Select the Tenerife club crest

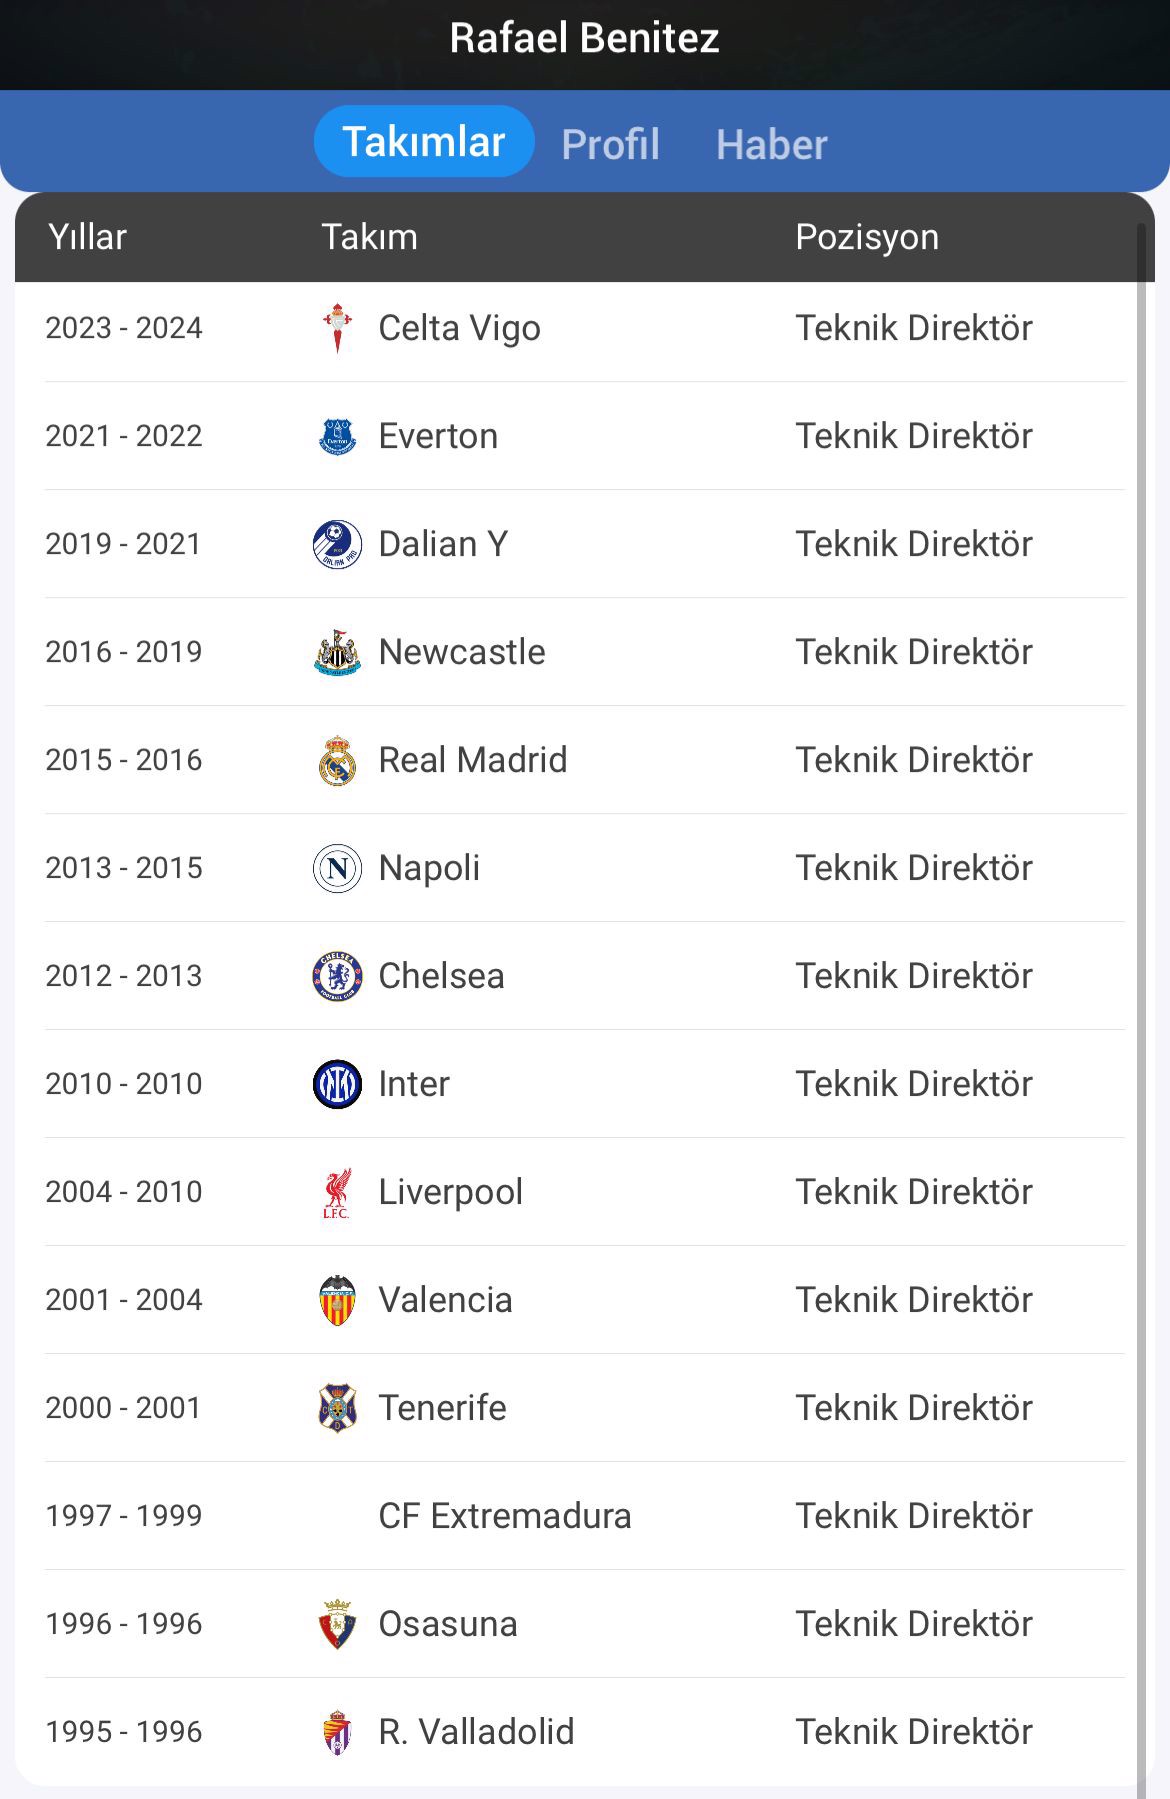coord(337,1408)
